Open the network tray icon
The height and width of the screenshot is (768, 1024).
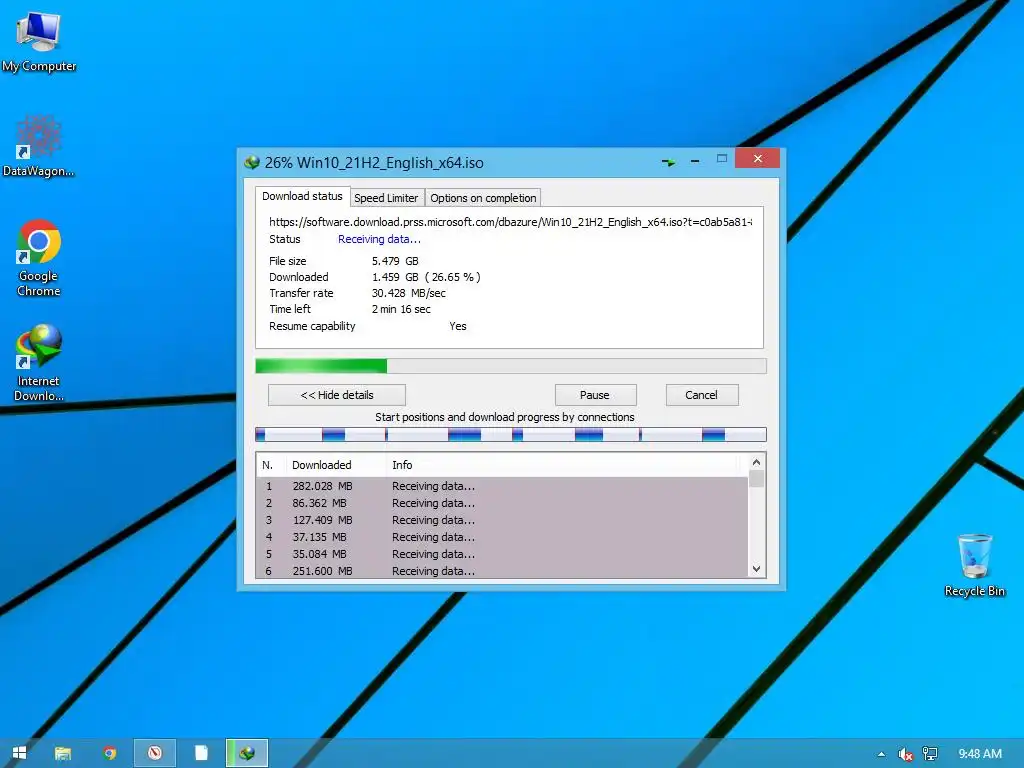click(930, 754)
